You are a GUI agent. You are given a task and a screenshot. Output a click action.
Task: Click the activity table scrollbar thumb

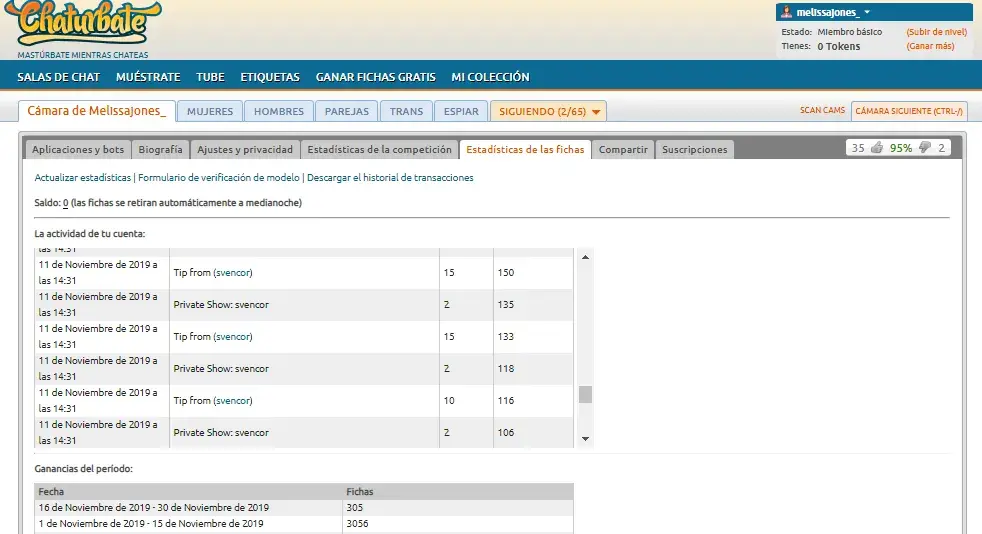pos(585,393)
